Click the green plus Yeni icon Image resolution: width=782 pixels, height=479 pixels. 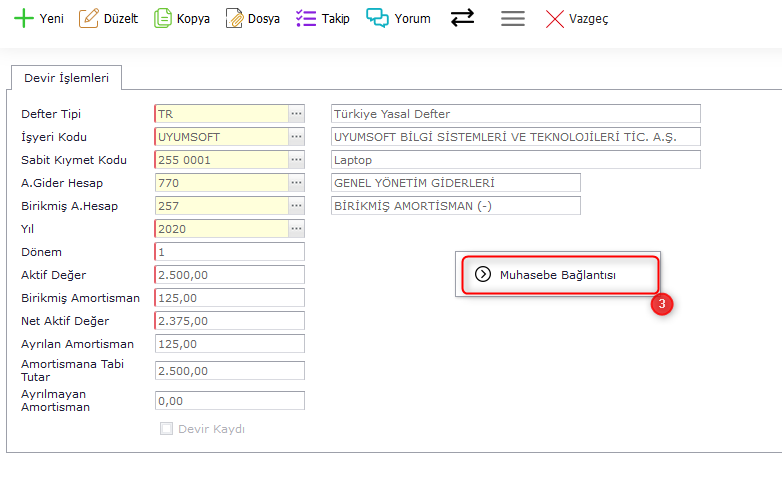tap(23, 18)
